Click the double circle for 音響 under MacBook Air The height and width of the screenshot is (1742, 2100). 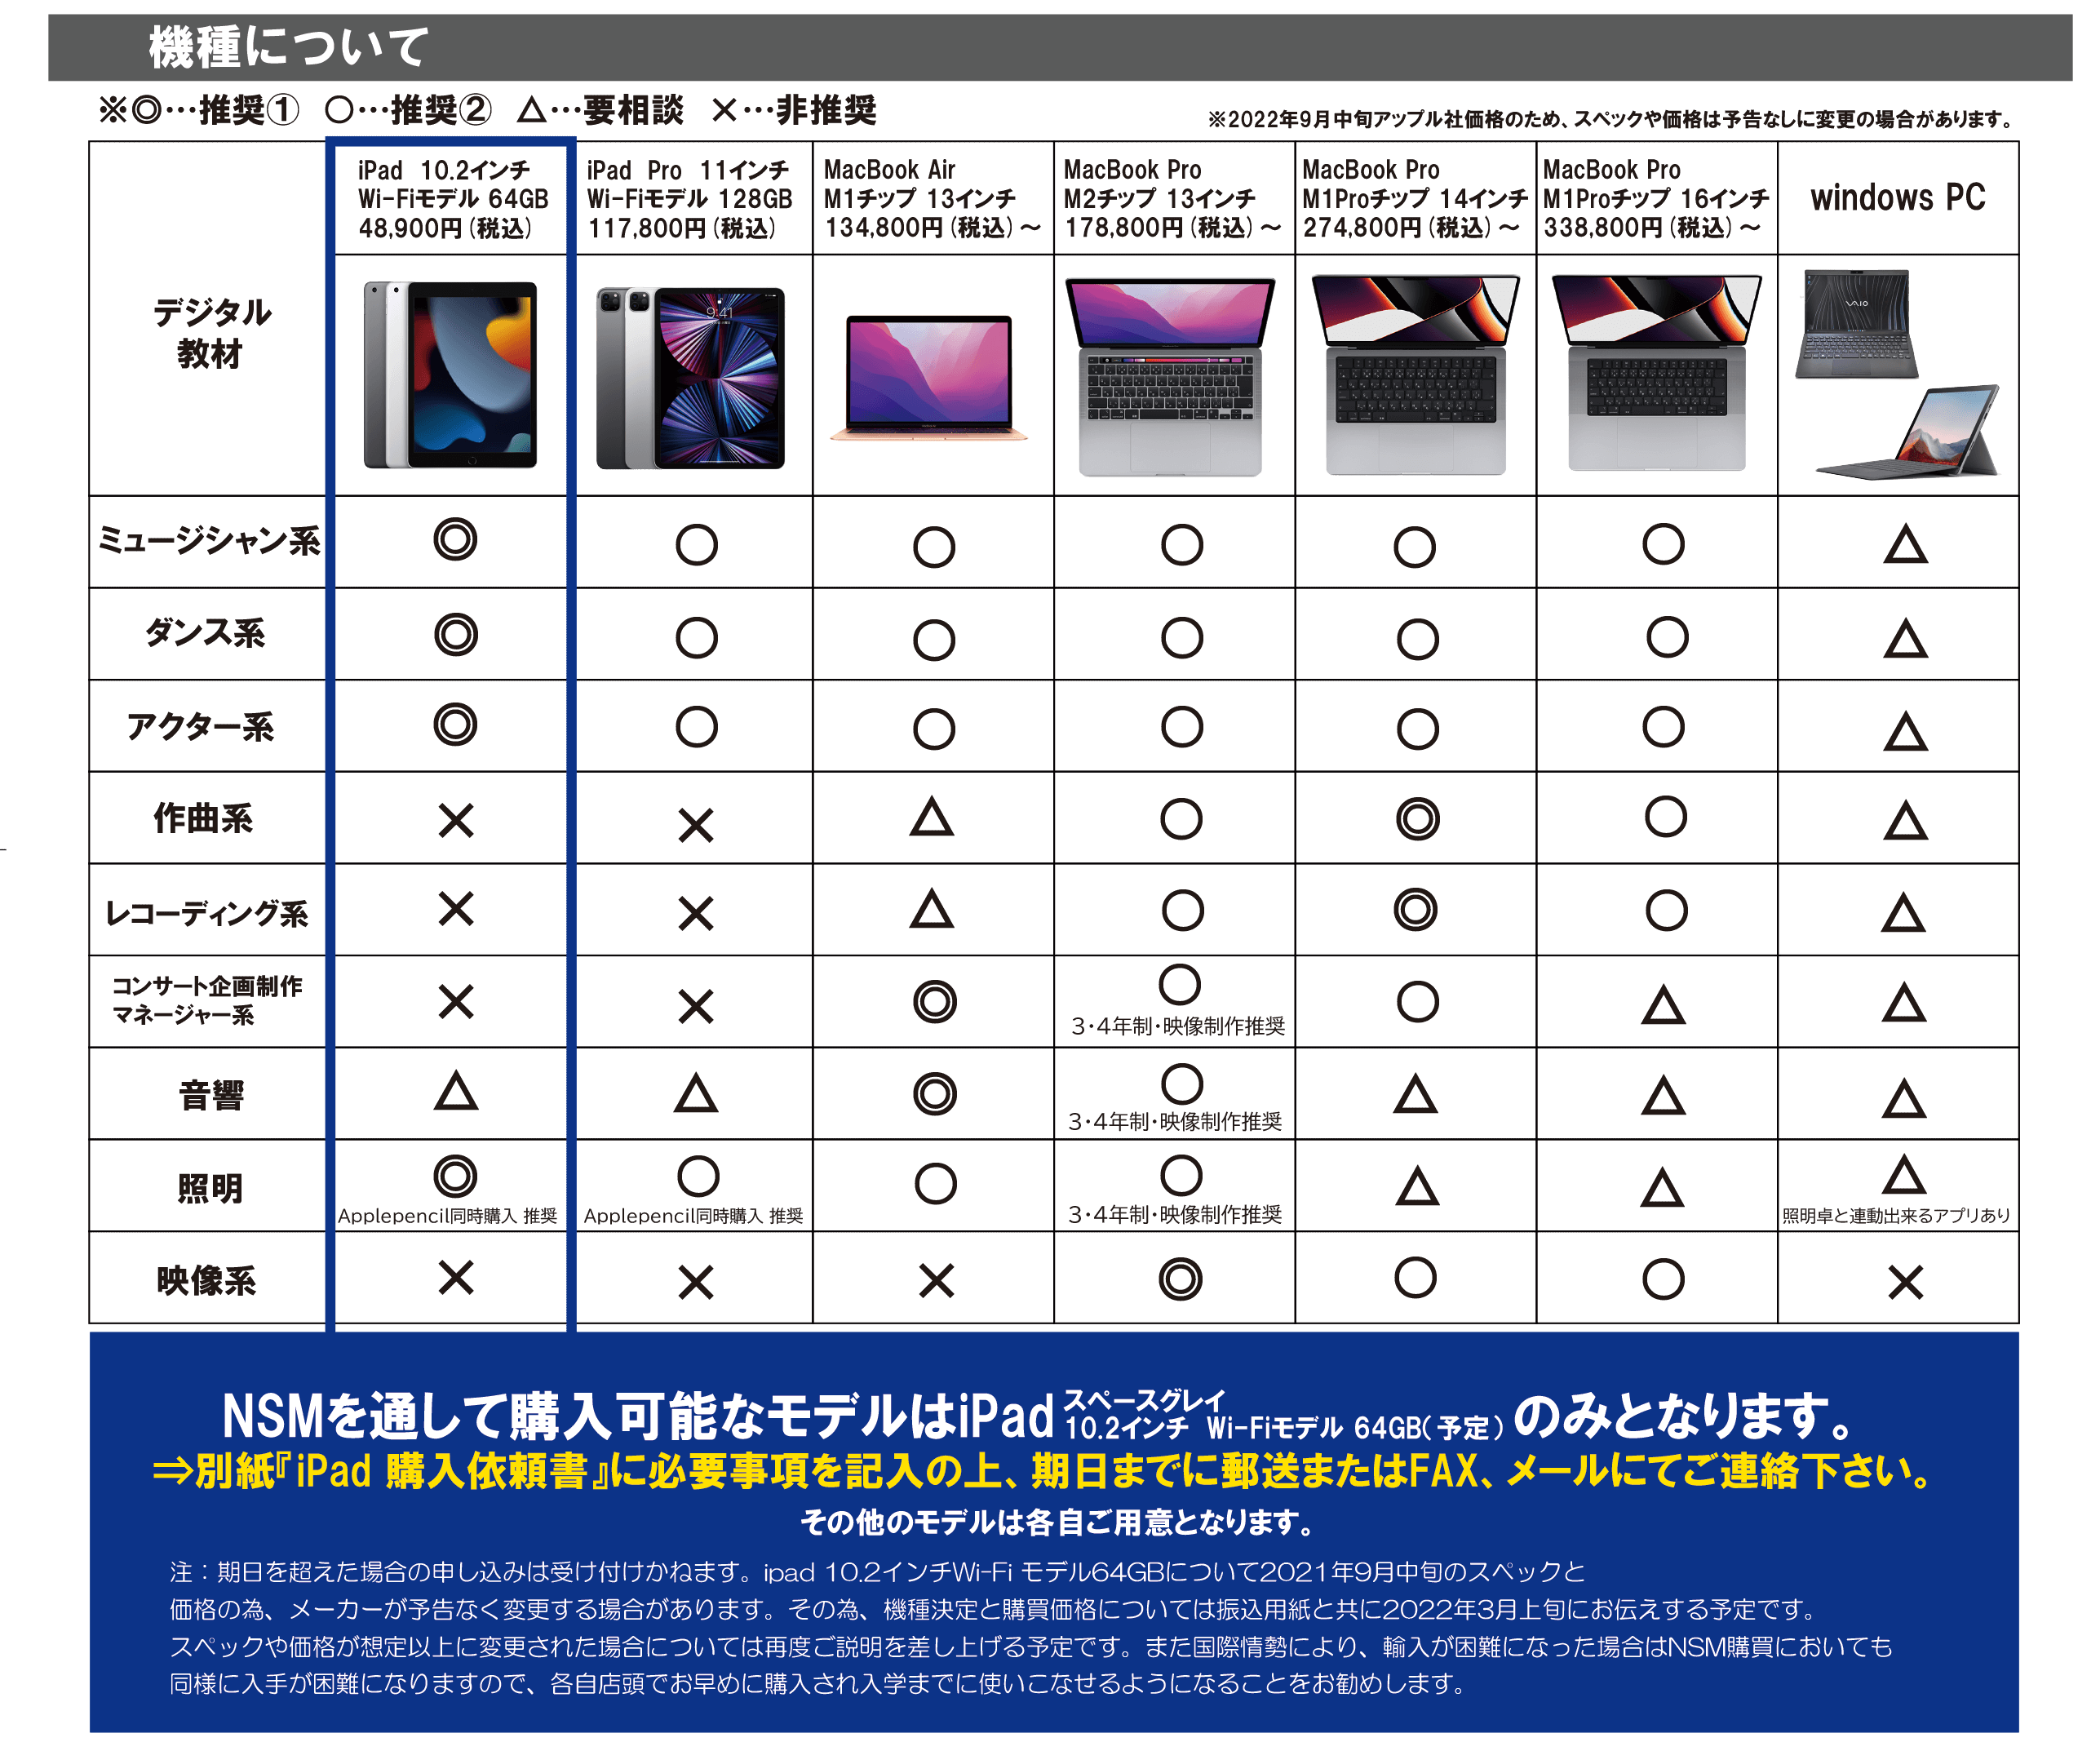[x=935, y=1093]
